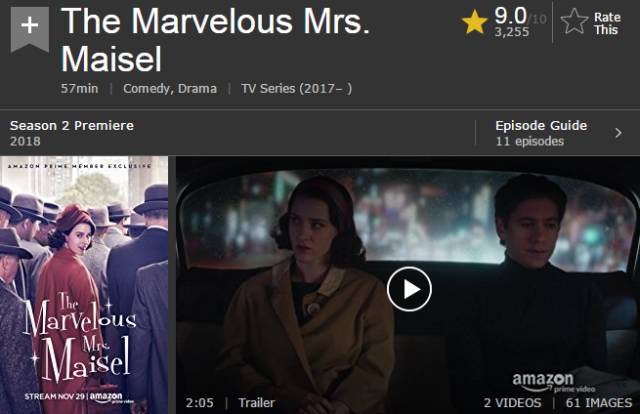
Task: Click the 9.0 rating score
Action: 510,16
